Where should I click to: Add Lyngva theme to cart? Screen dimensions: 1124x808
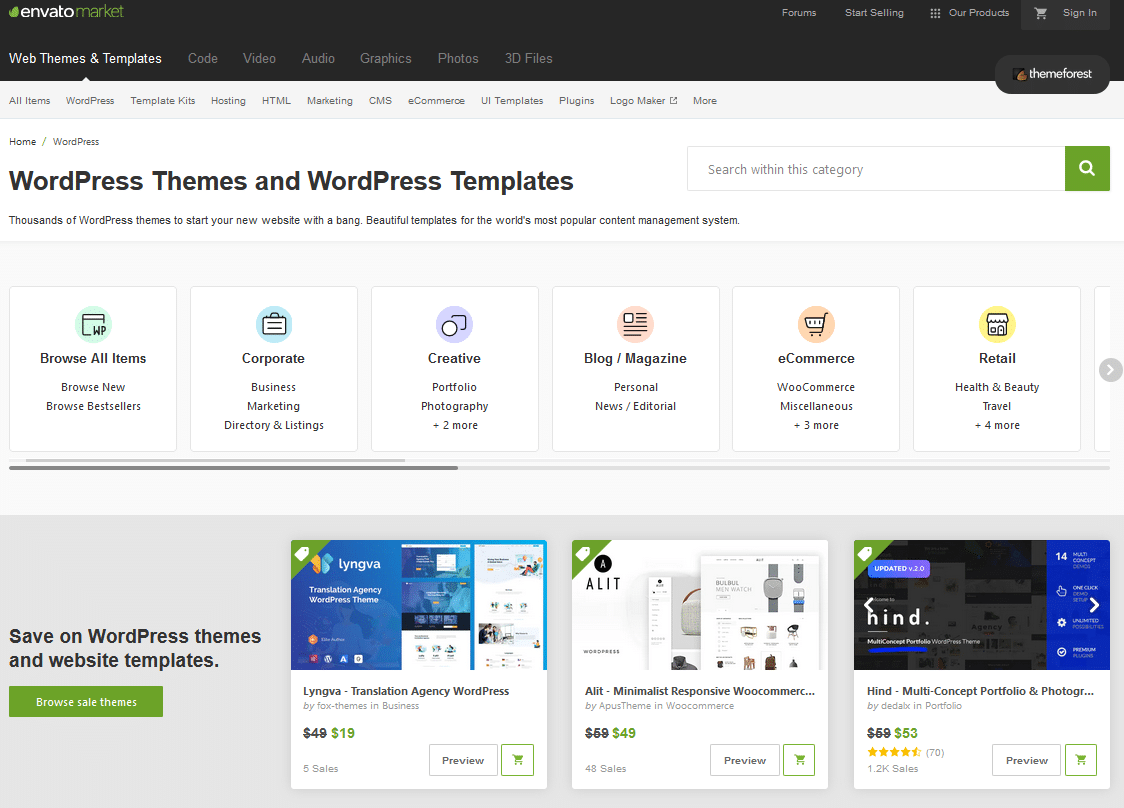click(x=518, y=760)
